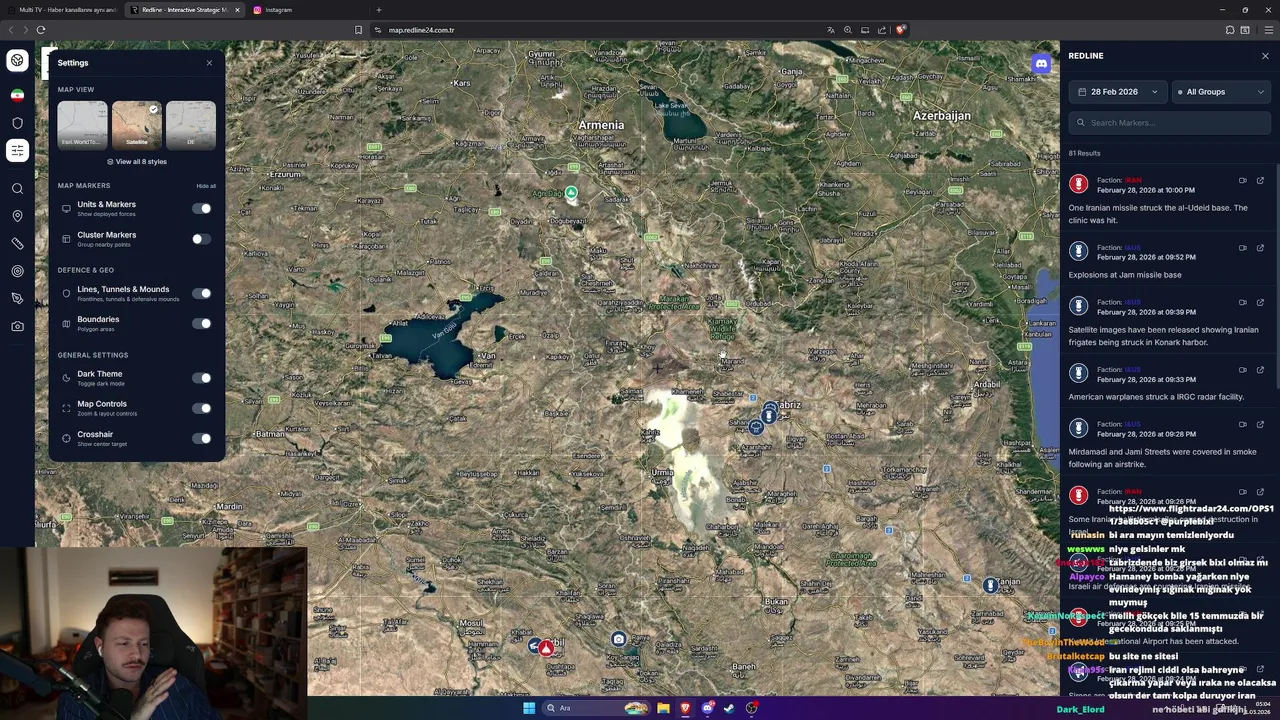Click Hide all map markers
1280x720 pixels.
tap(206, 186)
